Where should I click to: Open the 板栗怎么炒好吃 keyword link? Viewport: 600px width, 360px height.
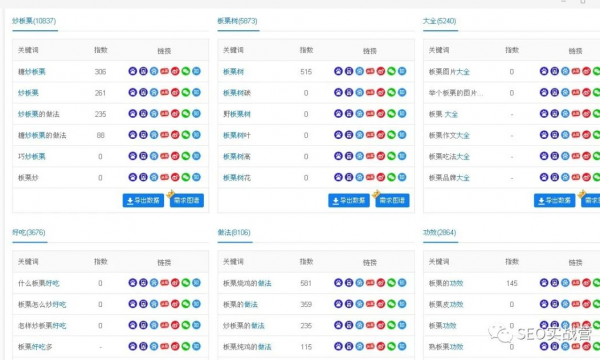42,305
